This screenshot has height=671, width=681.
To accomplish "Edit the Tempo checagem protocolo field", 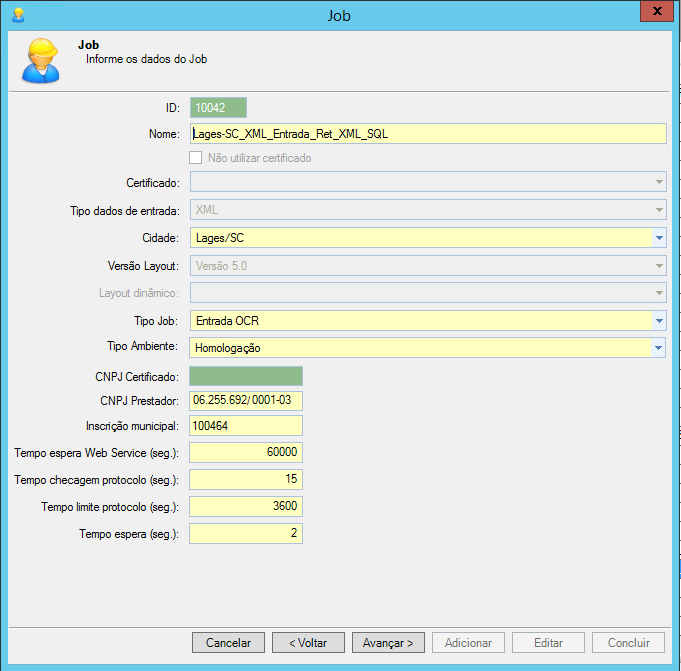I will (x=245, y=480).
